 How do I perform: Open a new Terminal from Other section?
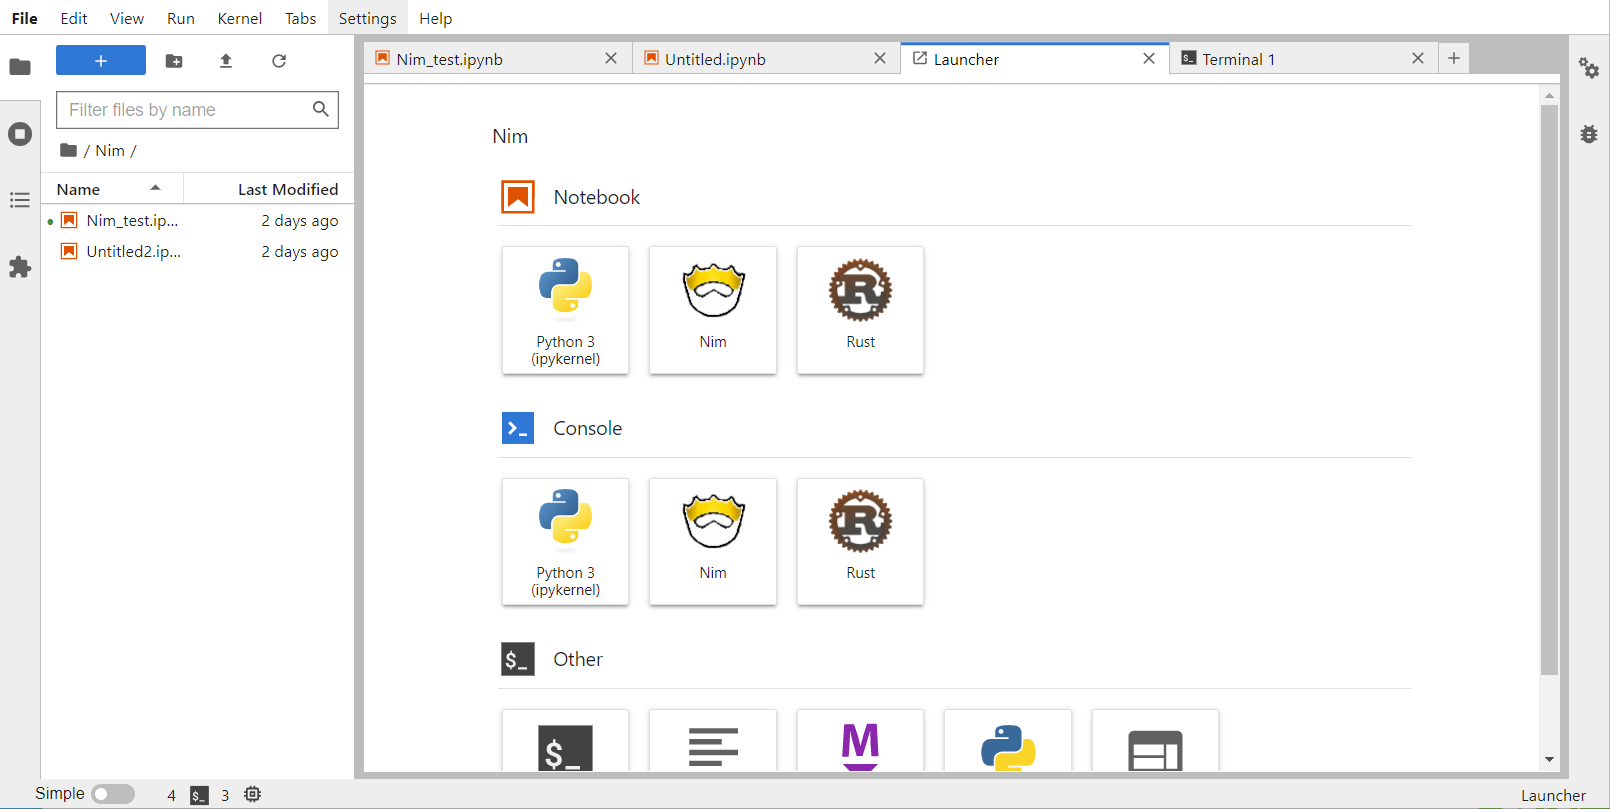pos(565,741)
